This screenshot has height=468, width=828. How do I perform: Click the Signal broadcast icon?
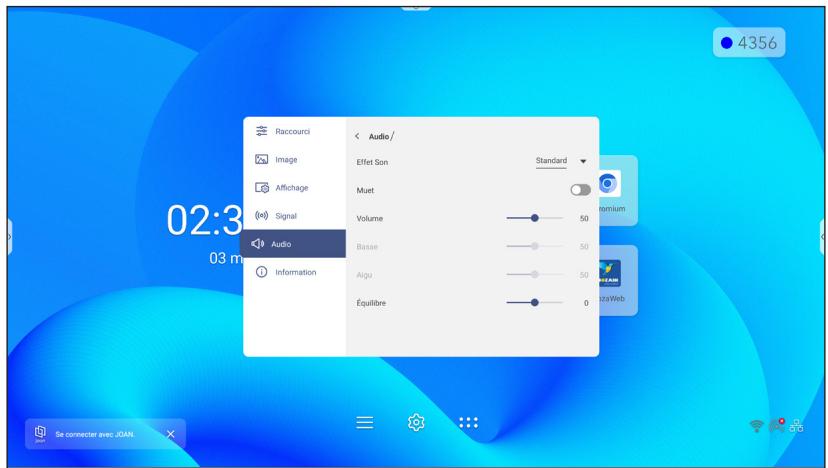(261, 216)
